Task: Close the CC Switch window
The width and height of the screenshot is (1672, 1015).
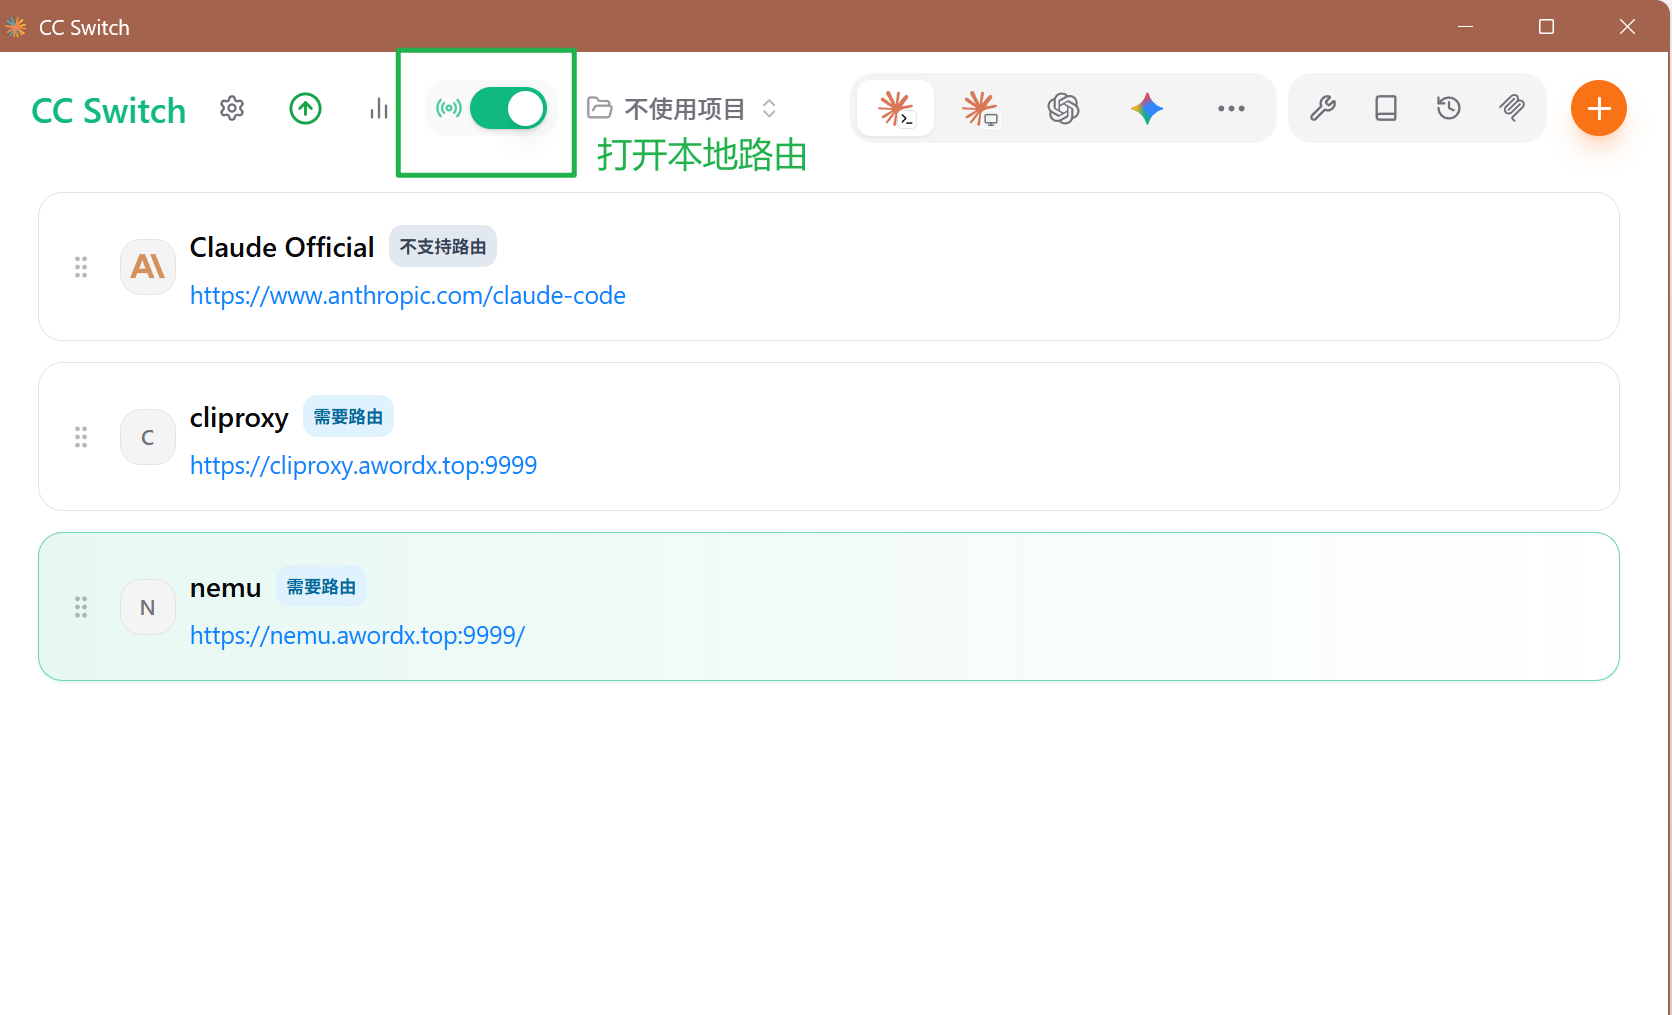Action: coord(1627,26)
